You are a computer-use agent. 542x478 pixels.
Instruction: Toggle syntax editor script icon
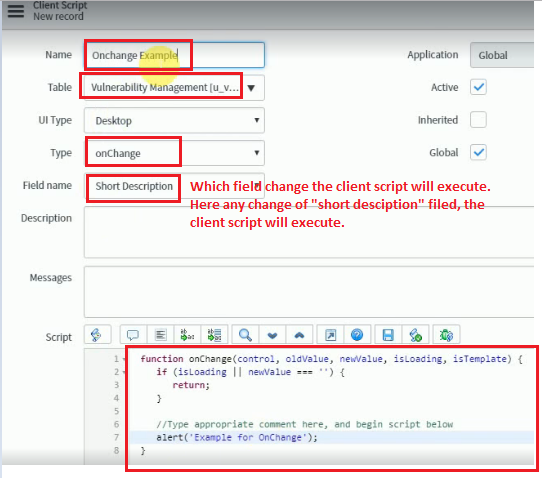click(x=97, y=335)
